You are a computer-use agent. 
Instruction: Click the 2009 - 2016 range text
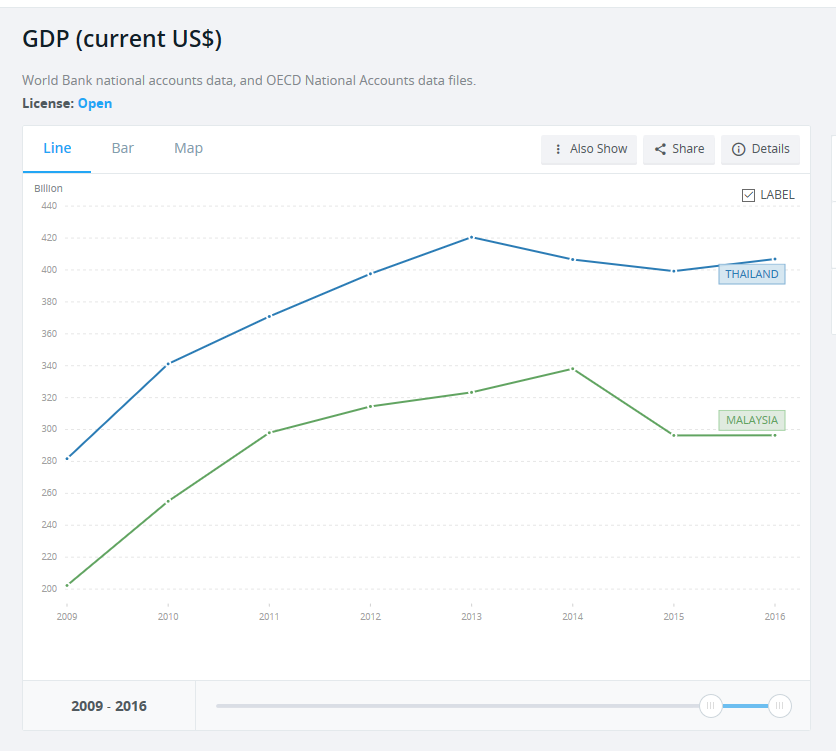[x=109, y=706]
